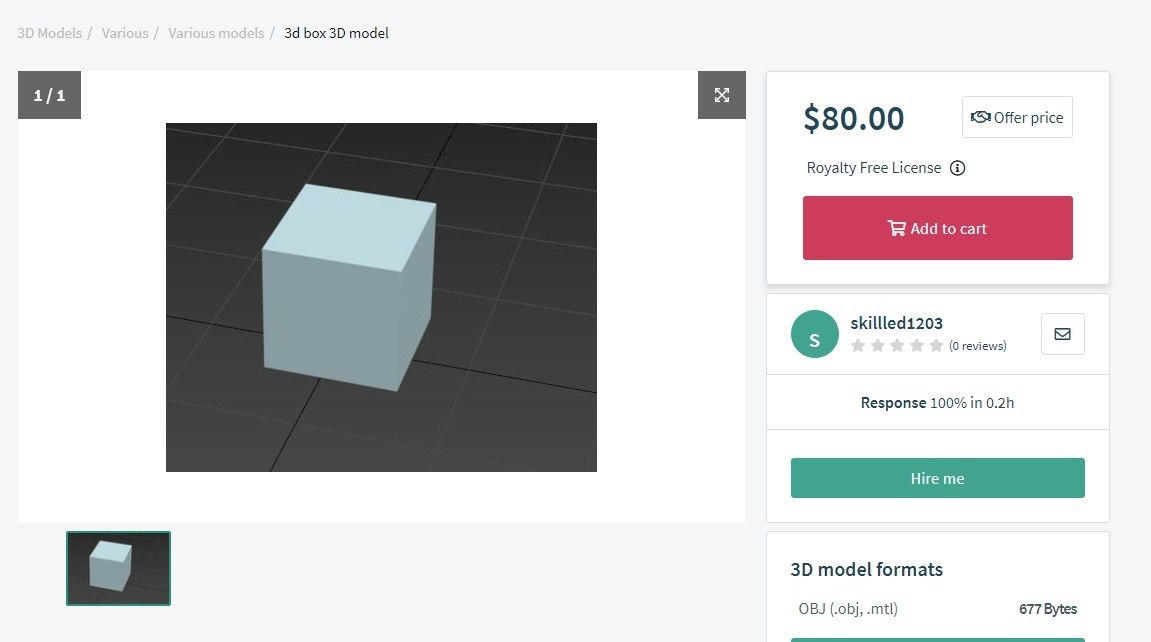Click the Hire me button
The height and width of the screenshot is (642, 1151).
(x=937, y=478)
